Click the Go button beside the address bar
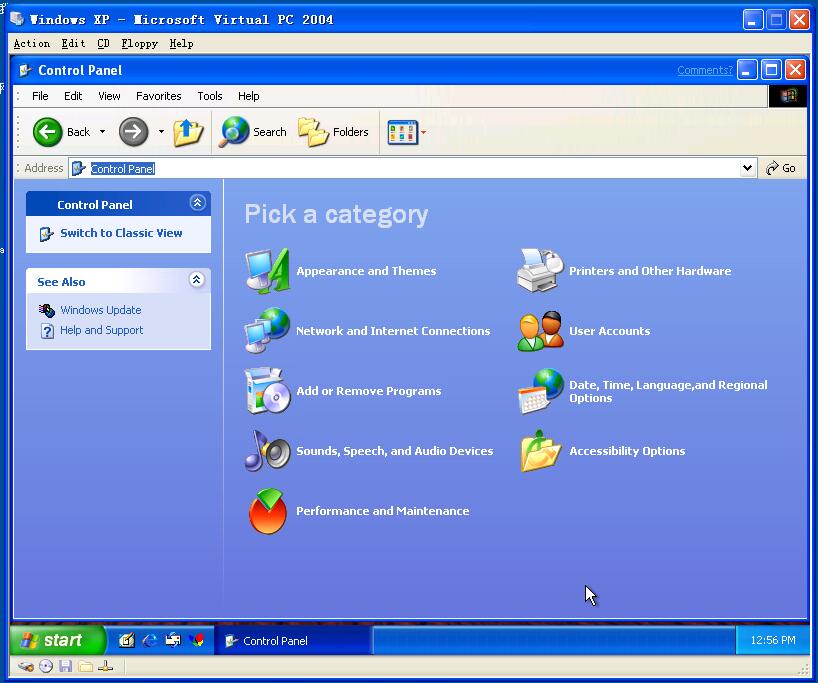 pyautogui.click(x=781, y=168)
